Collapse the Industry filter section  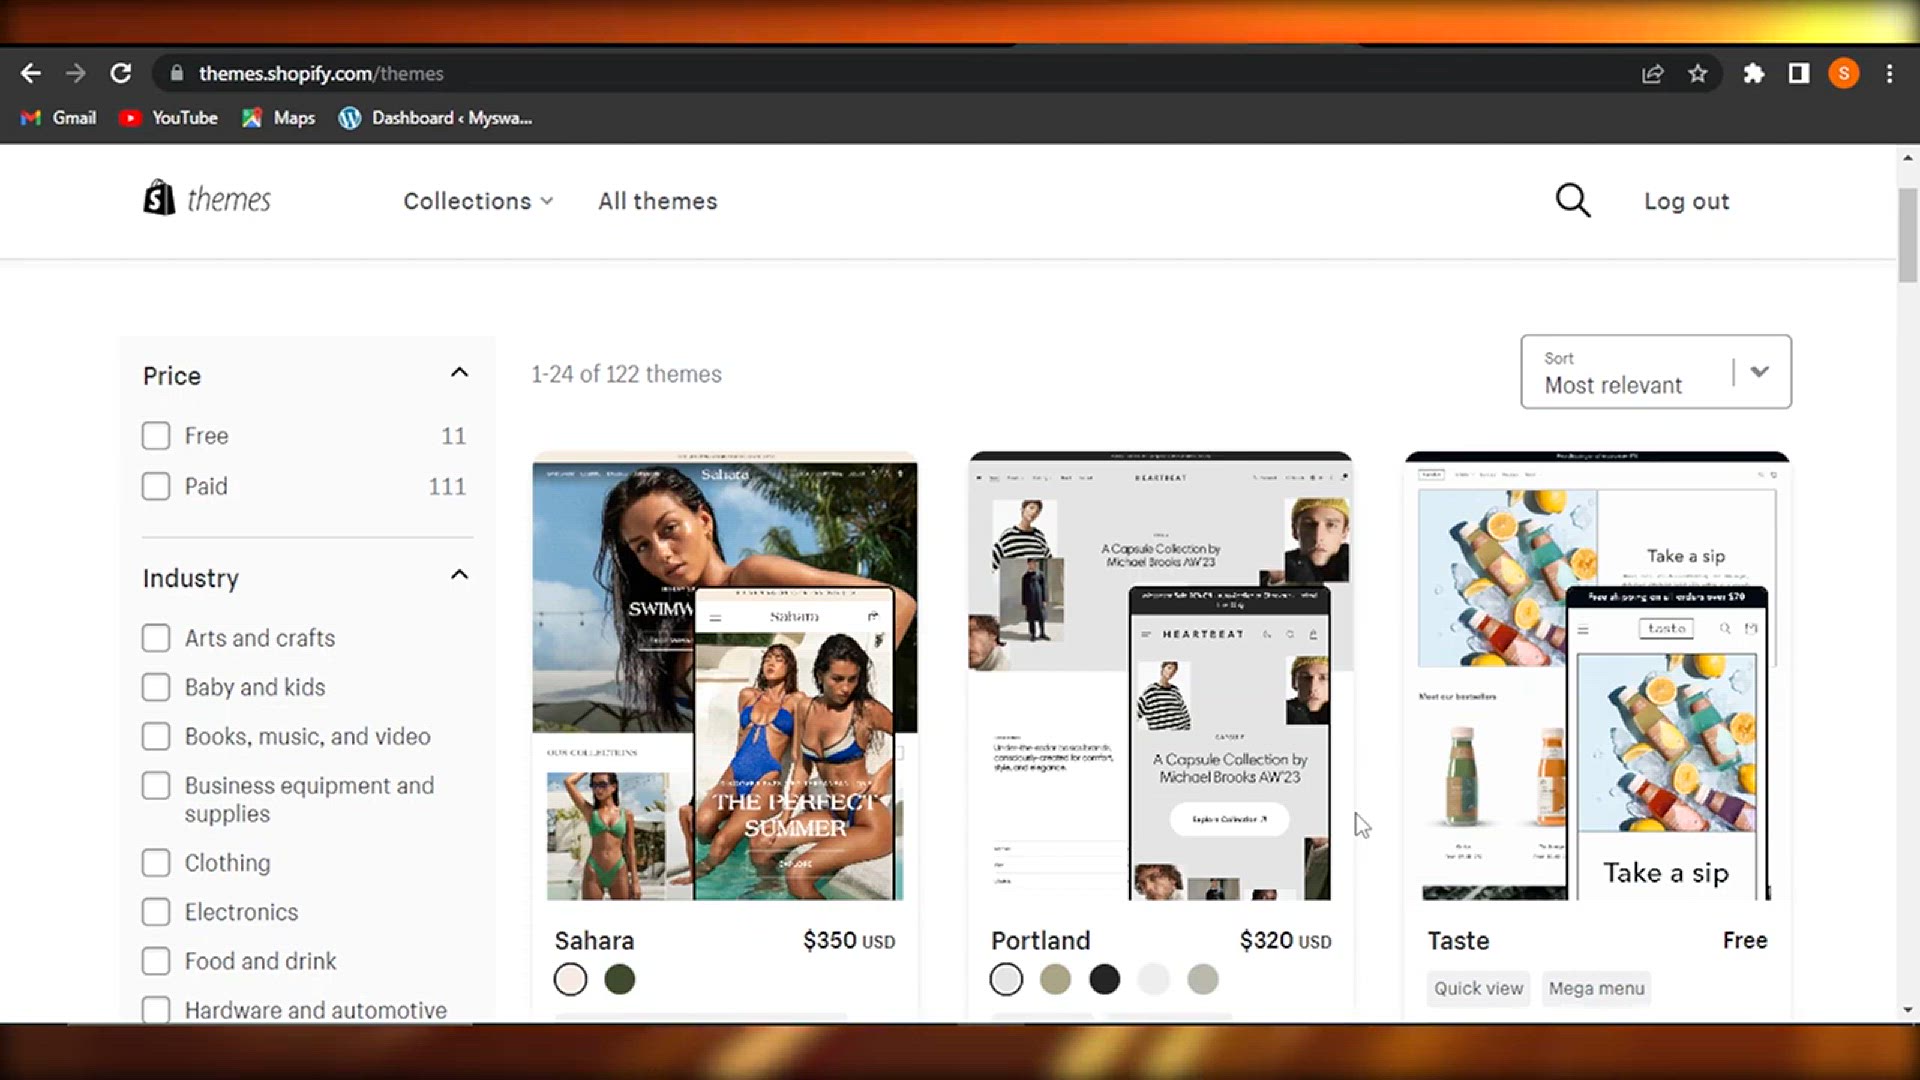(459, 575)
